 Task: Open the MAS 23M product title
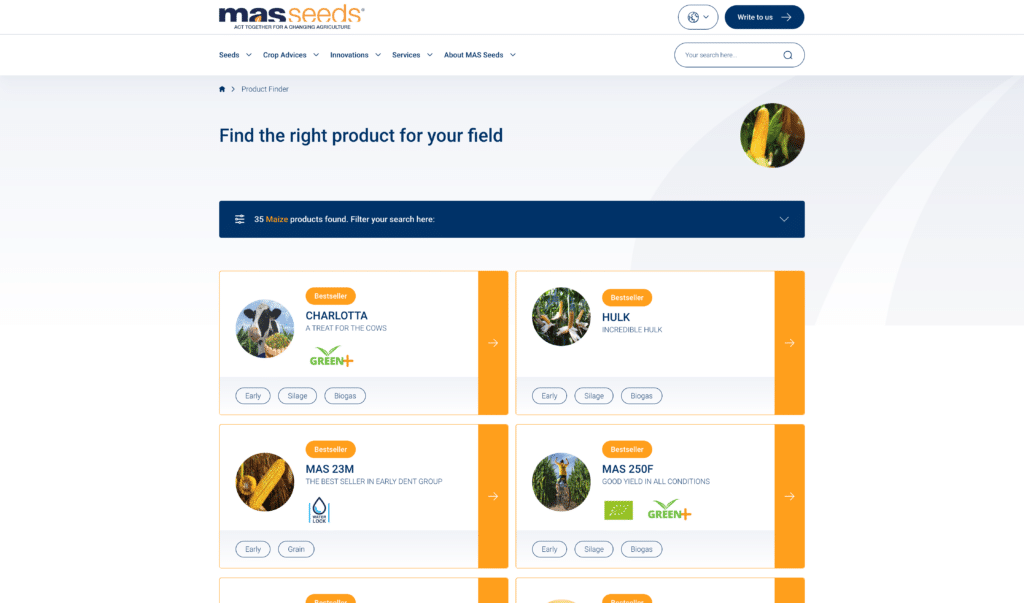(330, 469)
